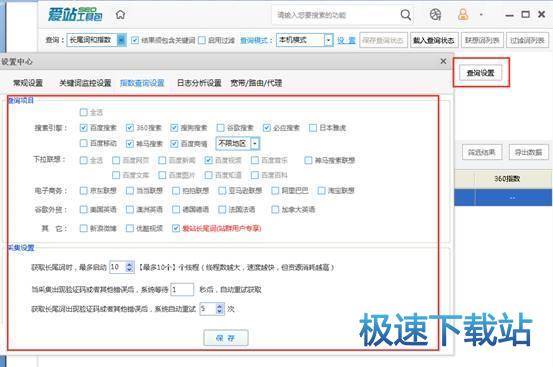The width and height of the screenshot is (553, 367).
Task: Uncheck the 神马搜索 checkbox
Action: [130, 143]
